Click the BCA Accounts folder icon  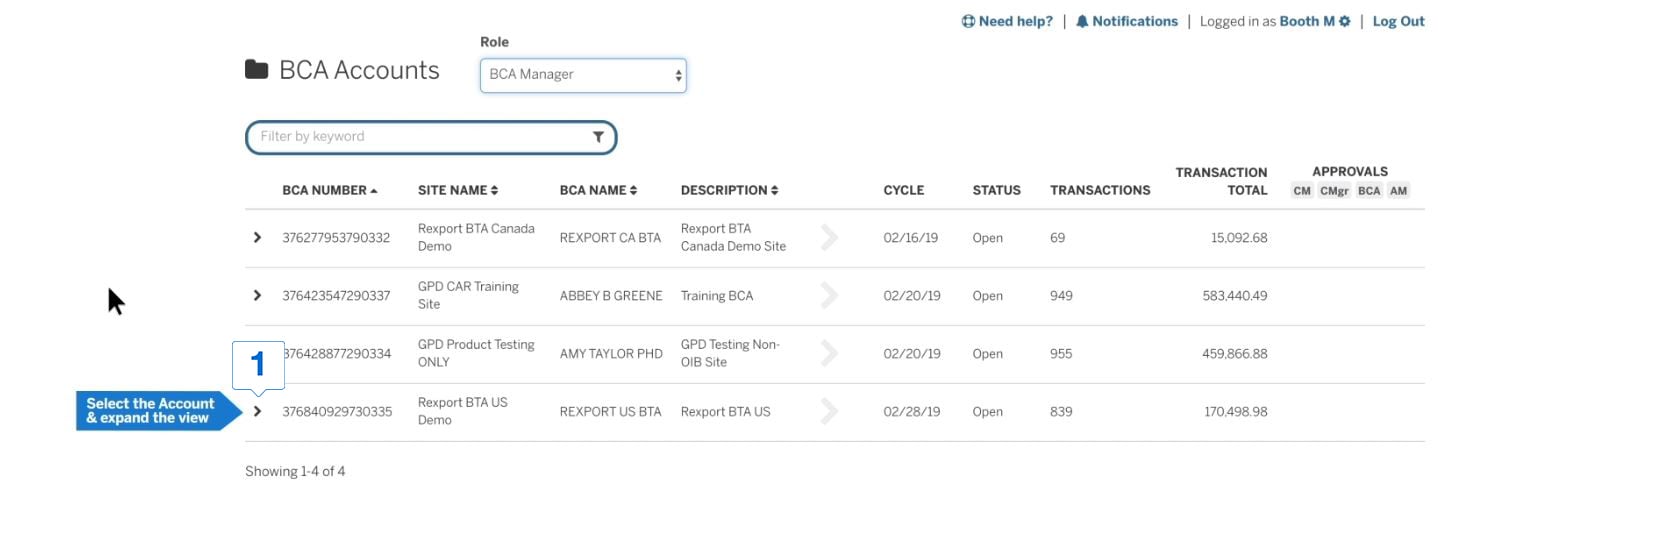(256, 69)
